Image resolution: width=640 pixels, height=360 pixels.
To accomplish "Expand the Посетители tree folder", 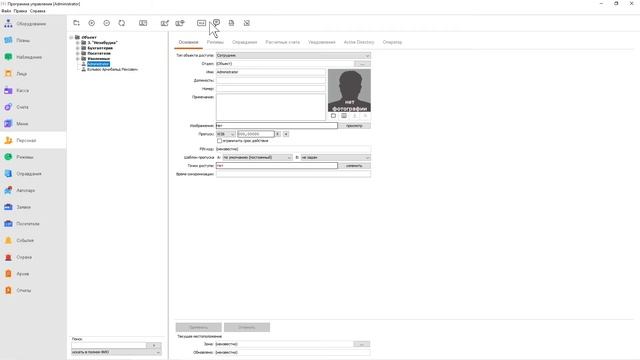I will [78, 53].
